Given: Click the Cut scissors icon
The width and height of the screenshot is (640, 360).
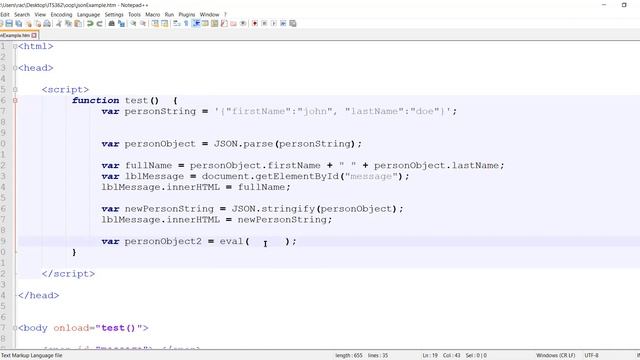Looking at the screenshot, I should [58, 24].
